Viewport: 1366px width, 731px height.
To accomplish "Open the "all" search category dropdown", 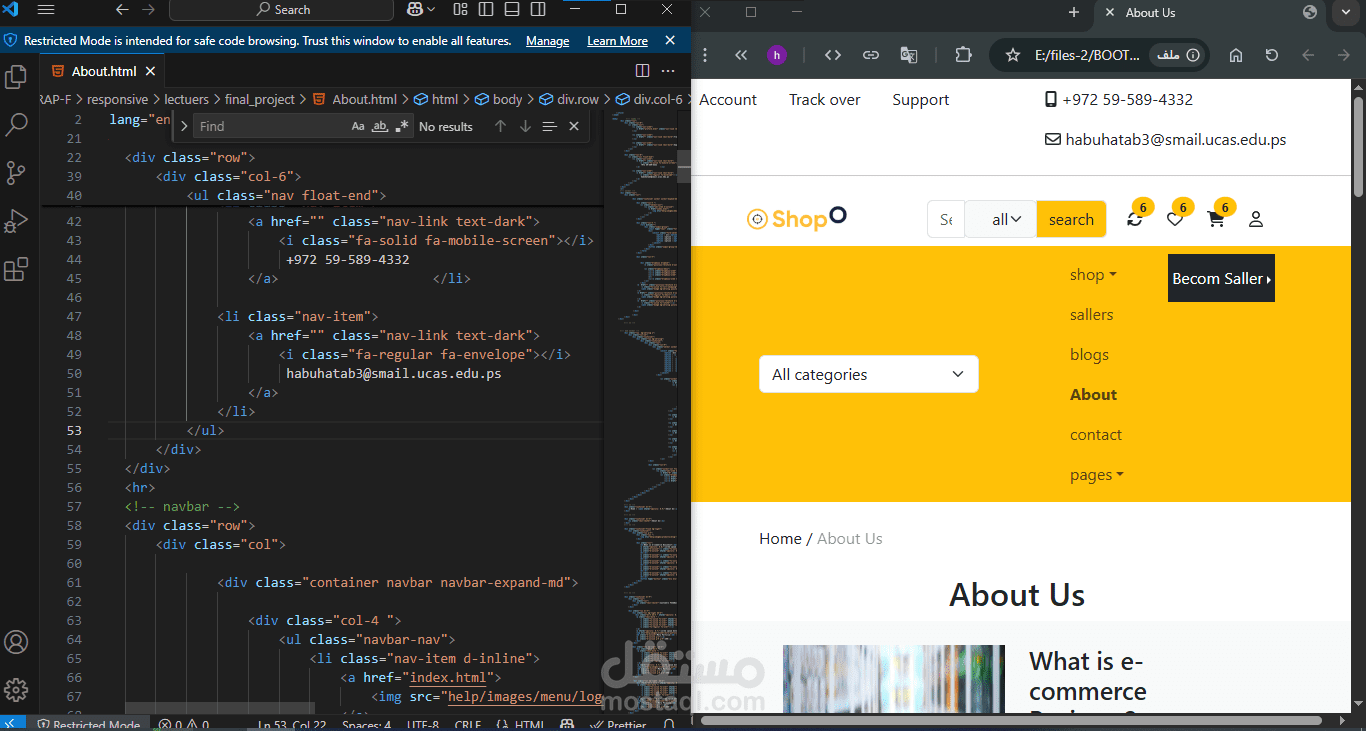I will tap(1000, 219).
